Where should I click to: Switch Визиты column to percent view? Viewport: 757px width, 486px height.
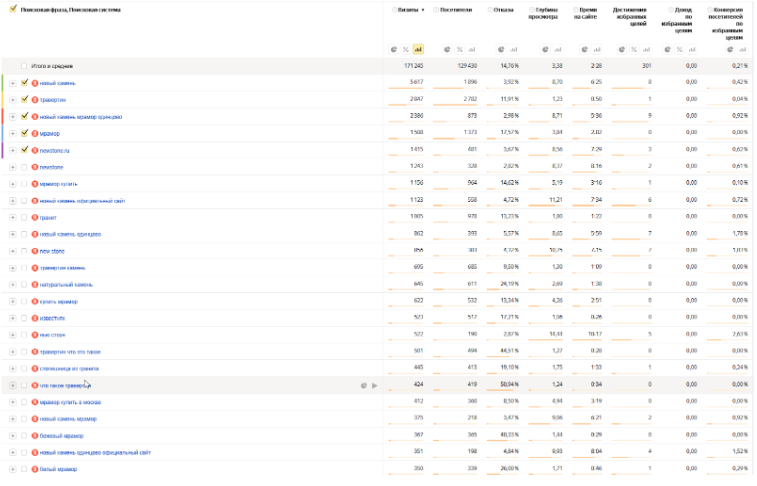click(406, 49)
